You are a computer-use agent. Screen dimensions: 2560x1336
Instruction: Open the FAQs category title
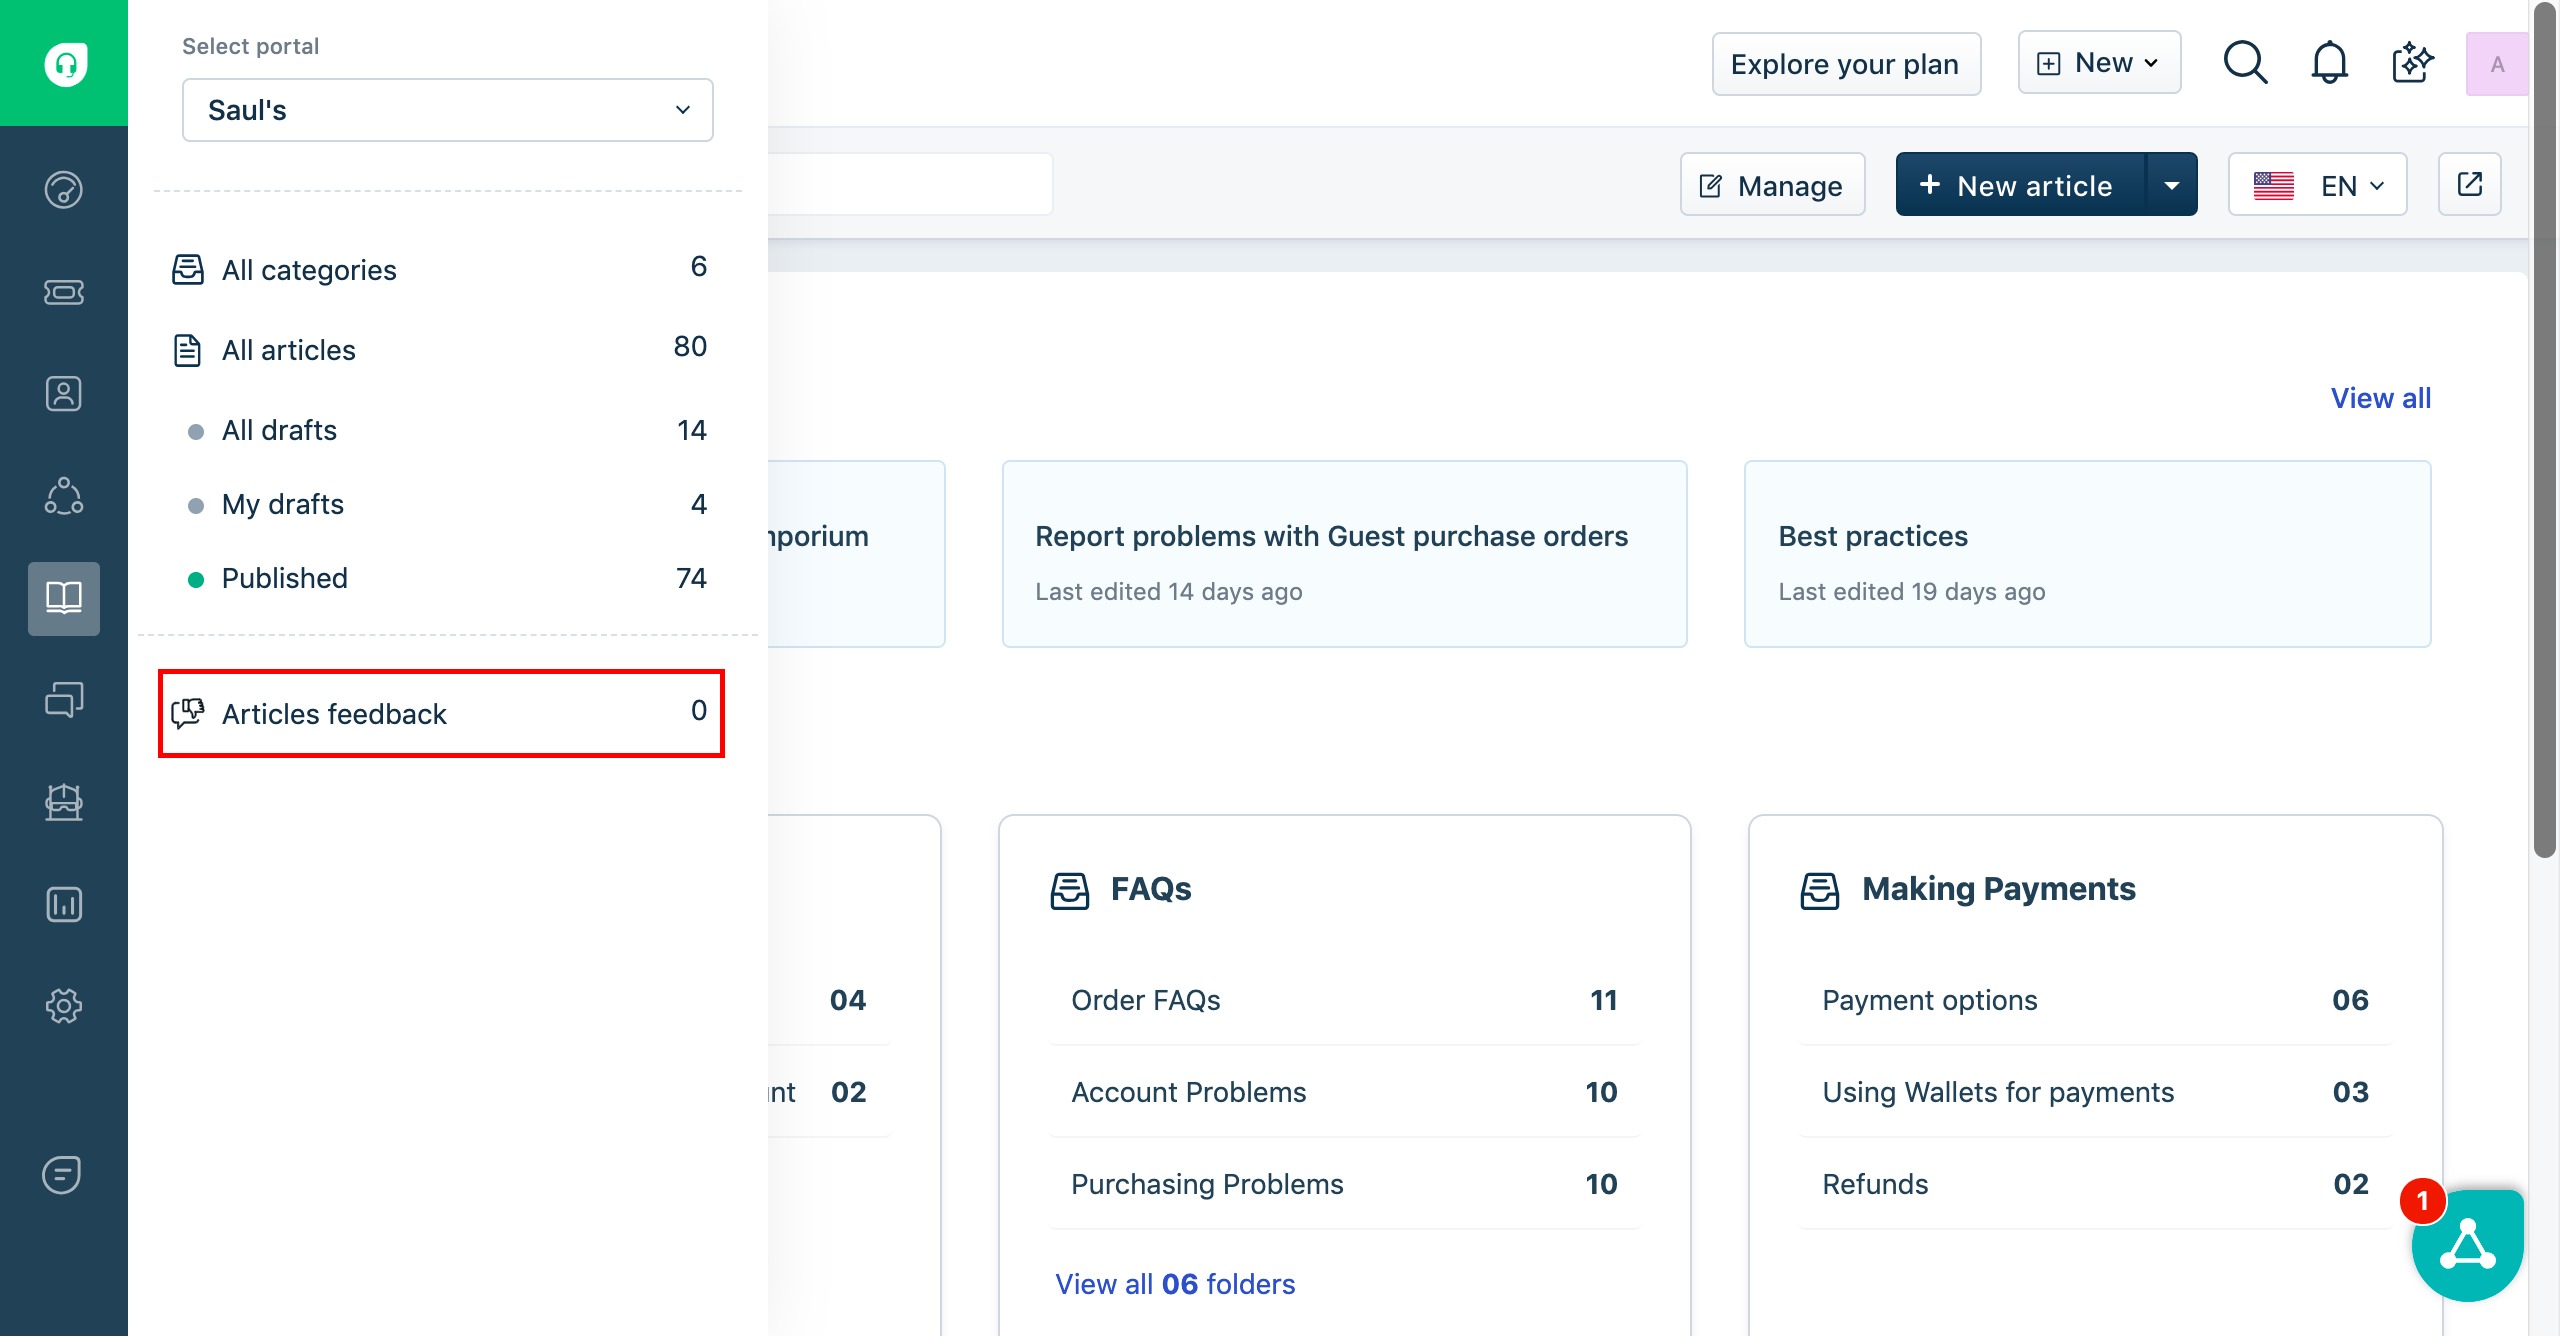tap(1151, 889)
